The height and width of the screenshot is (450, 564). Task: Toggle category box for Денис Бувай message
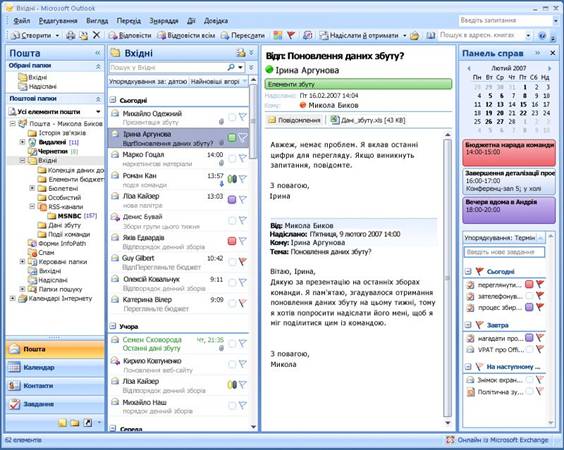[232, 221]
